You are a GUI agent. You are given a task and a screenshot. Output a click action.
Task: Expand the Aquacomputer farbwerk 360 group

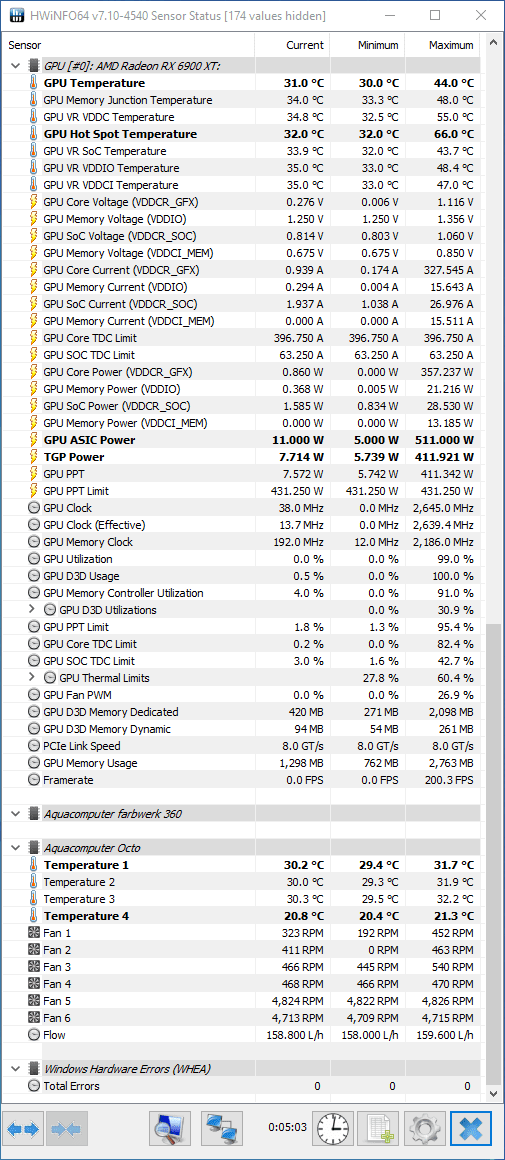coord(15,814)
